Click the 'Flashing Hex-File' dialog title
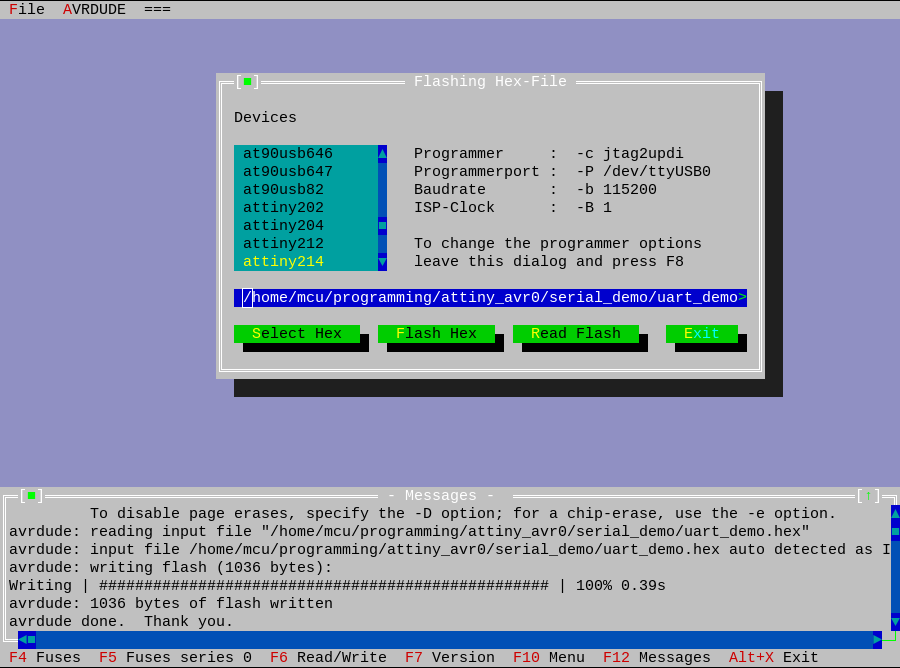This screenshot has height=668, width=900. tap(490, 81)
